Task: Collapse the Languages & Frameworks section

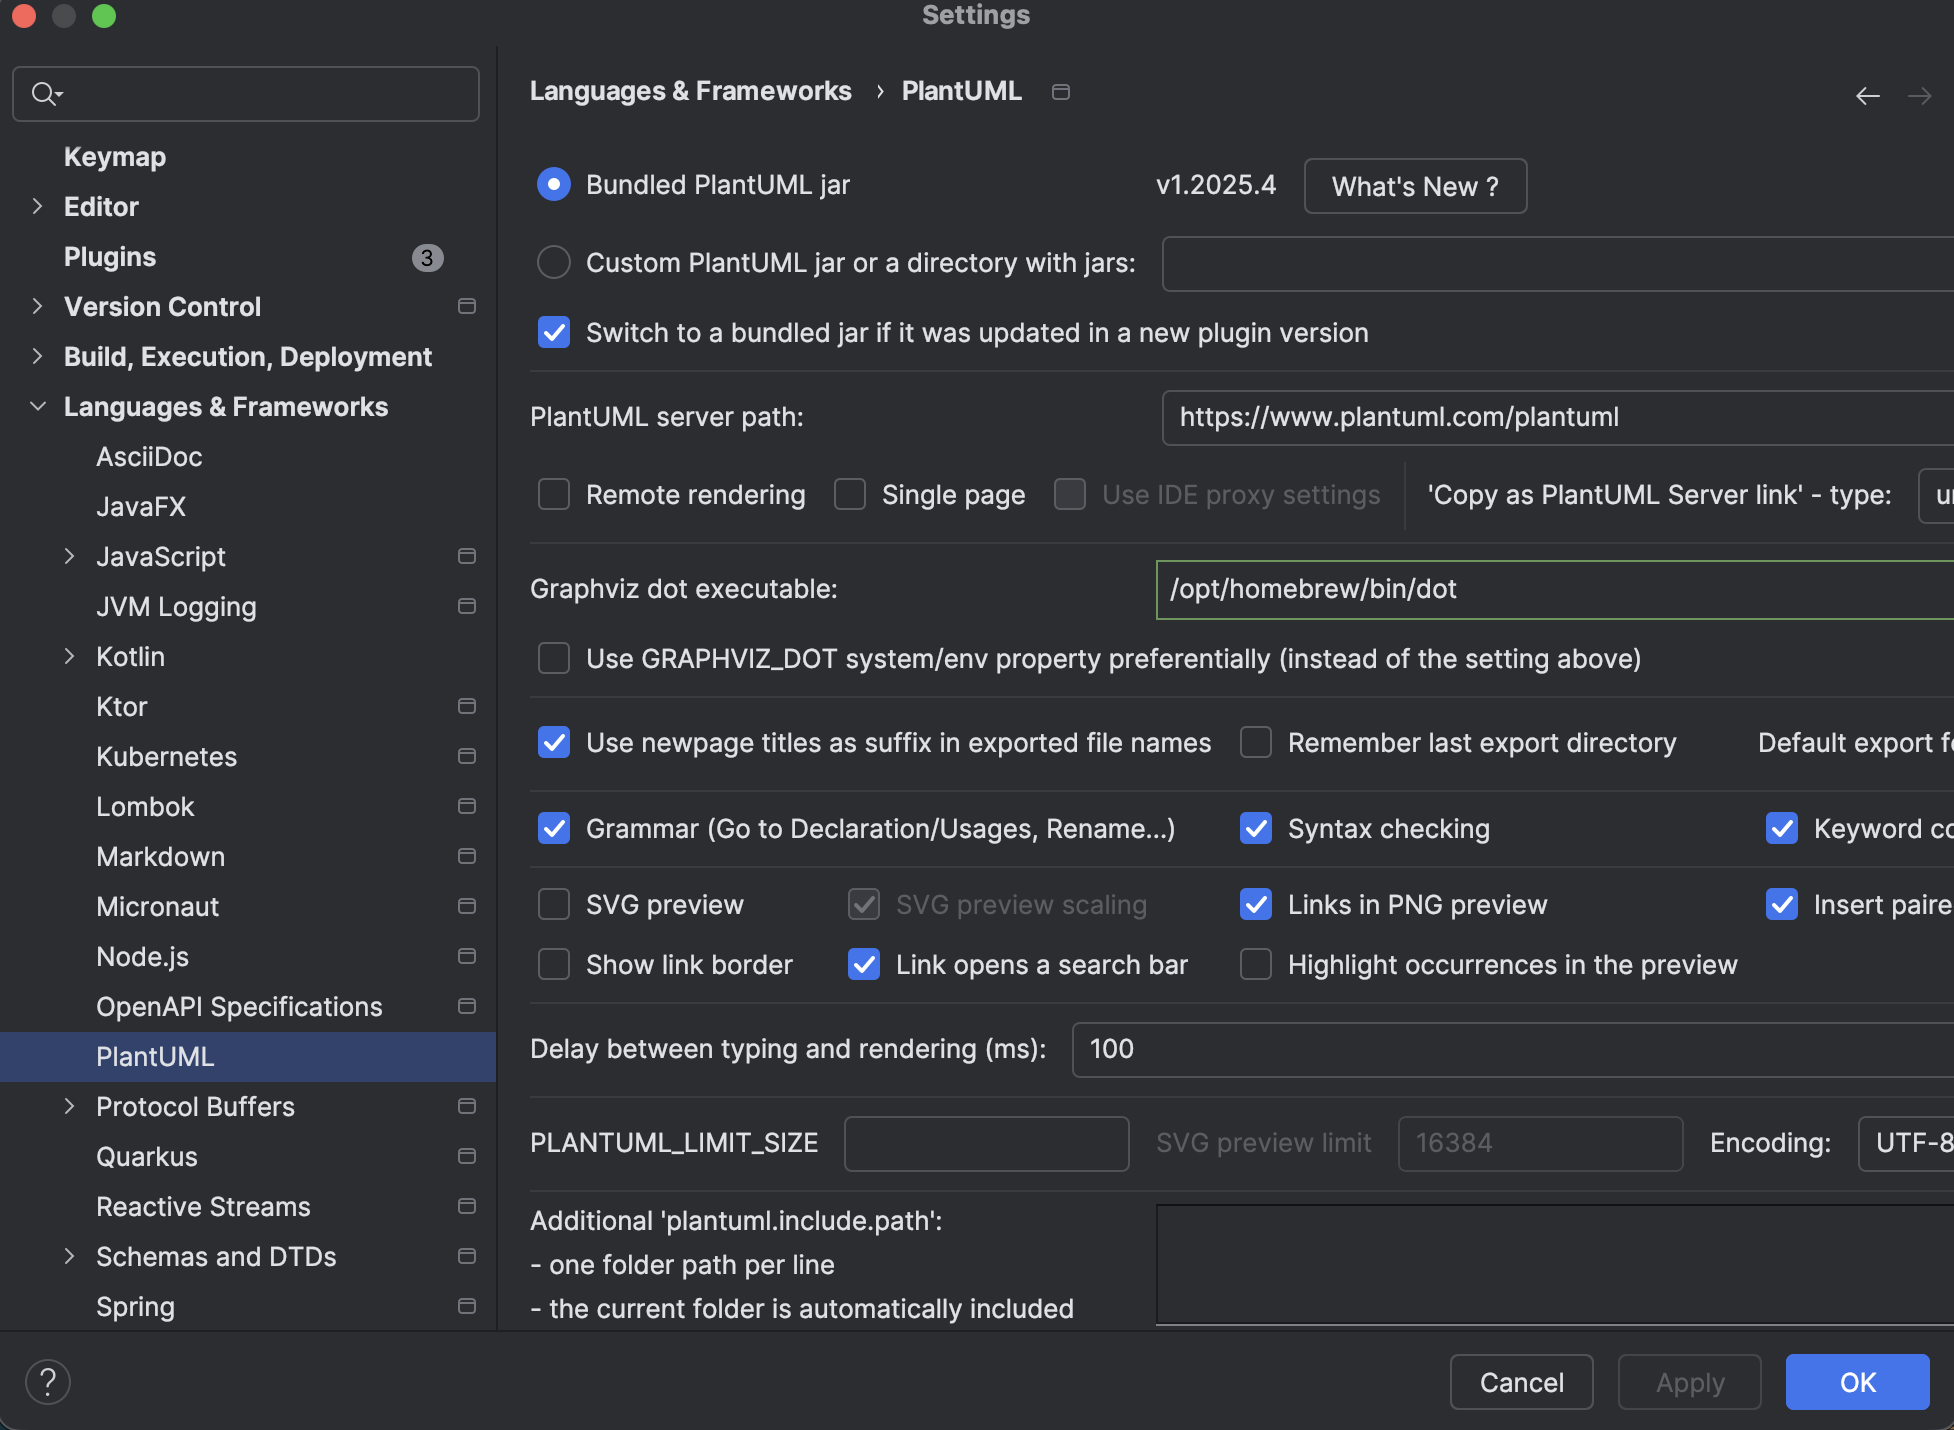Action: click(38, 406)
